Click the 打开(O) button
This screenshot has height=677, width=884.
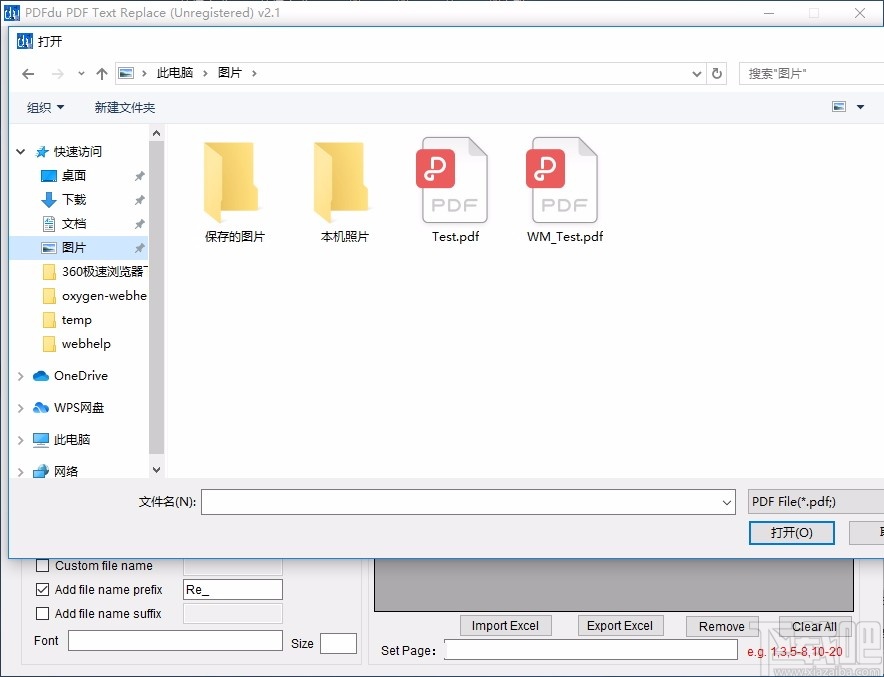791,533
